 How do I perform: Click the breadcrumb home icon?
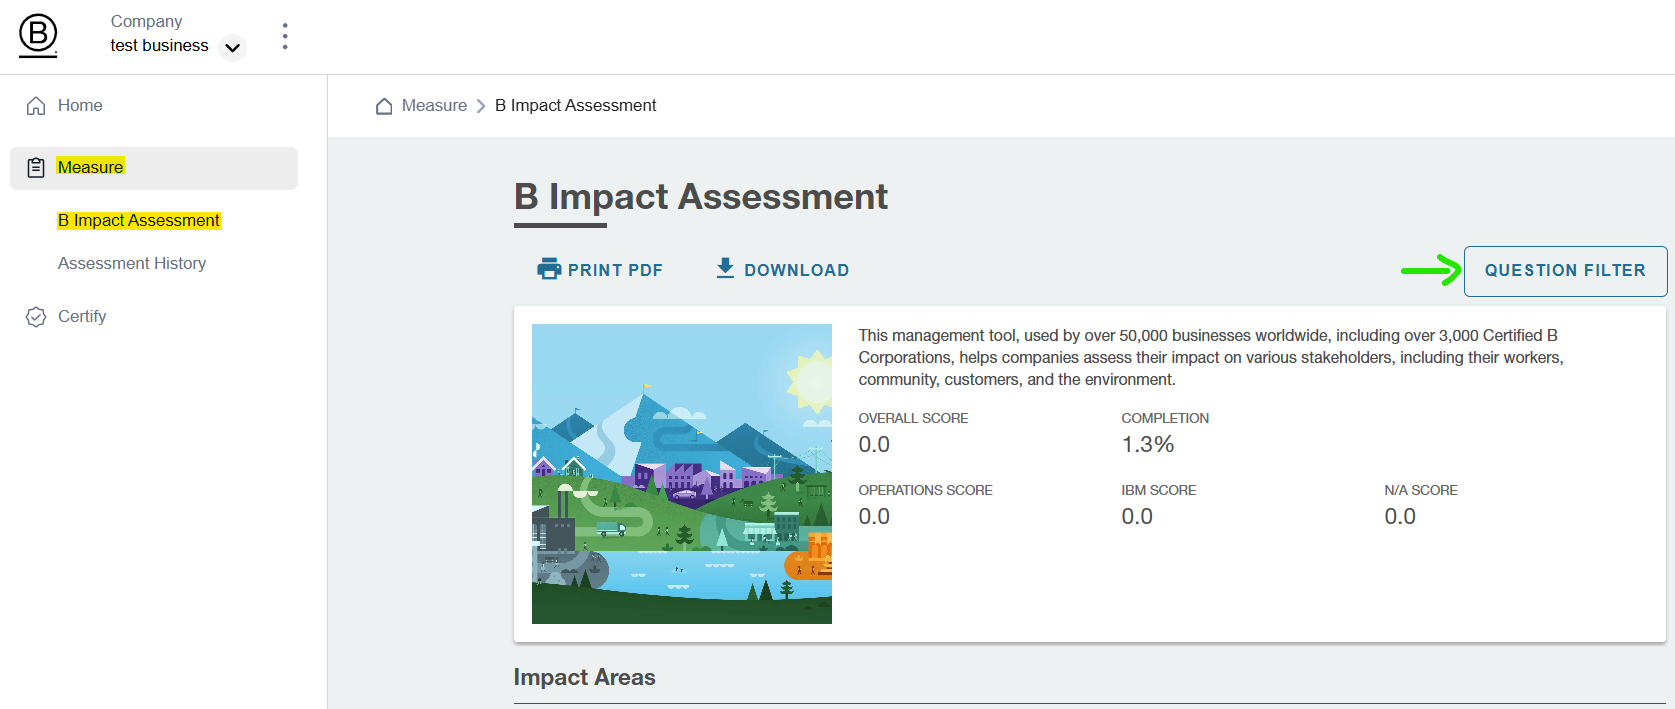pyautogui.click(x=384, y=106)
